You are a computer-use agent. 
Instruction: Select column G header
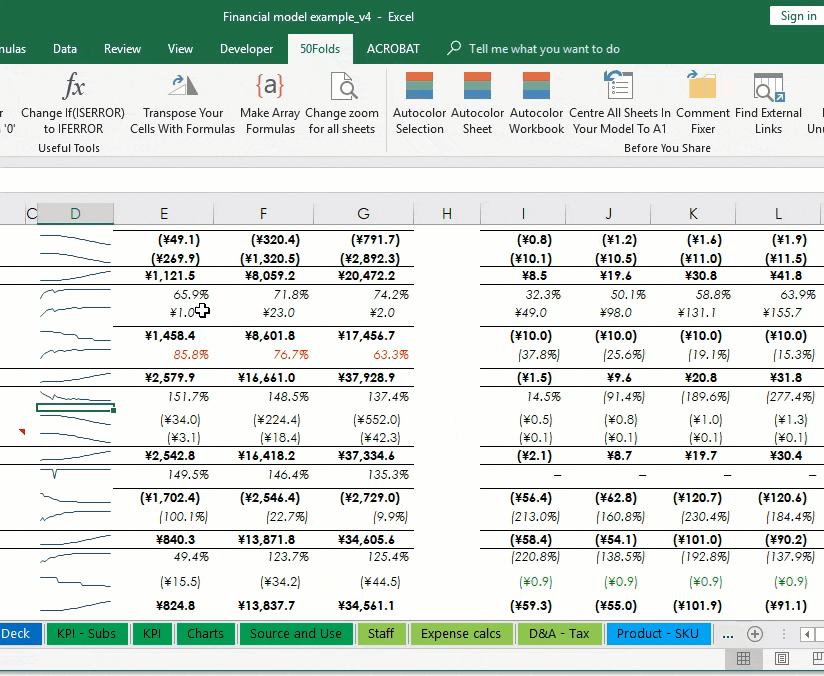click(363, 213)
